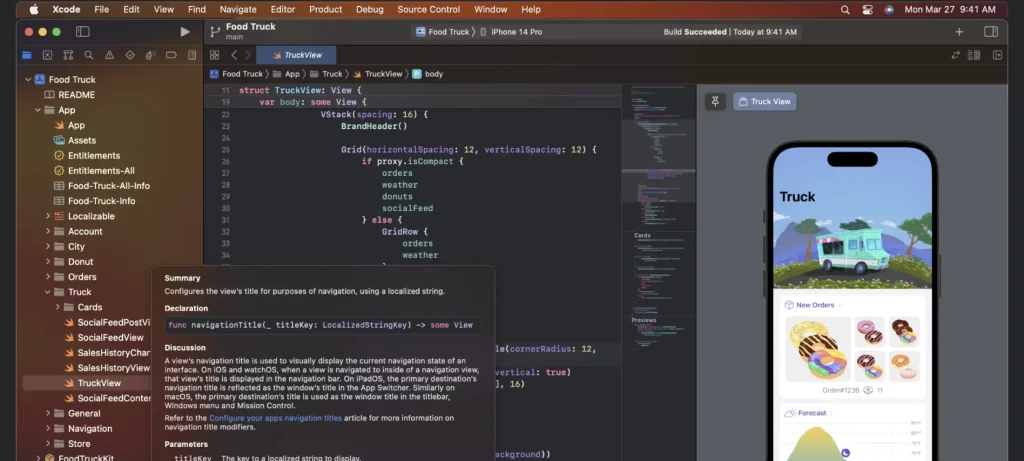Collapse the Food Truck project root
The image size is (1024, 461).
pos(28,80)
